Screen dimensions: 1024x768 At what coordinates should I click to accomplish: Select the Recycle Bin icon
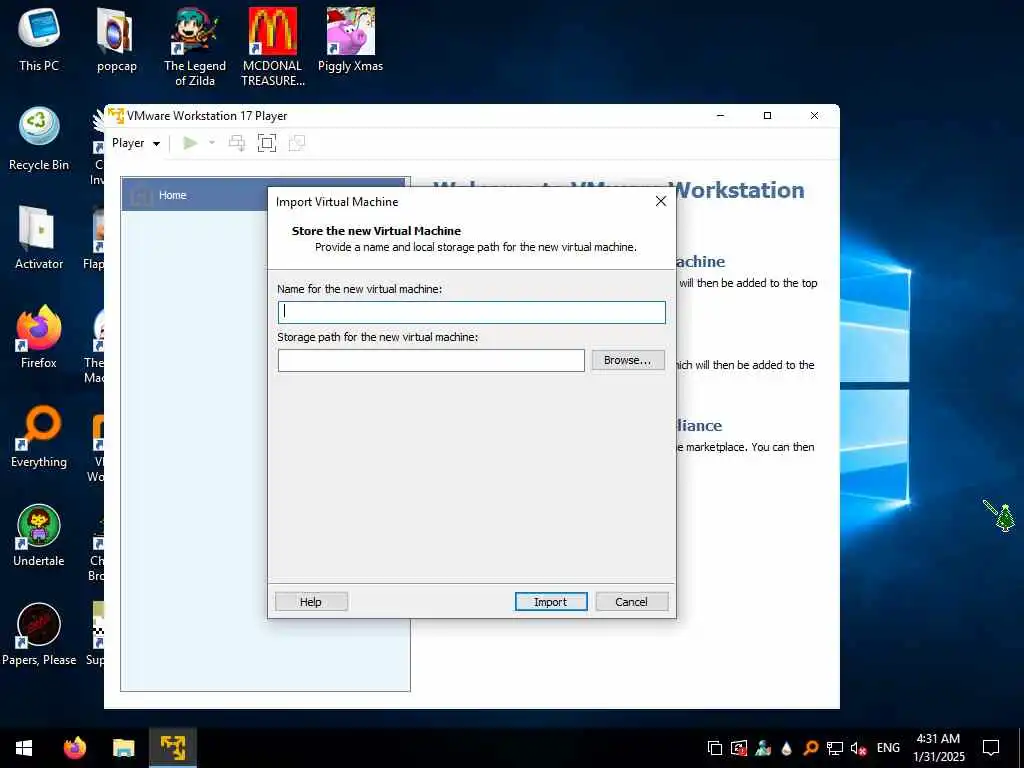39,138
